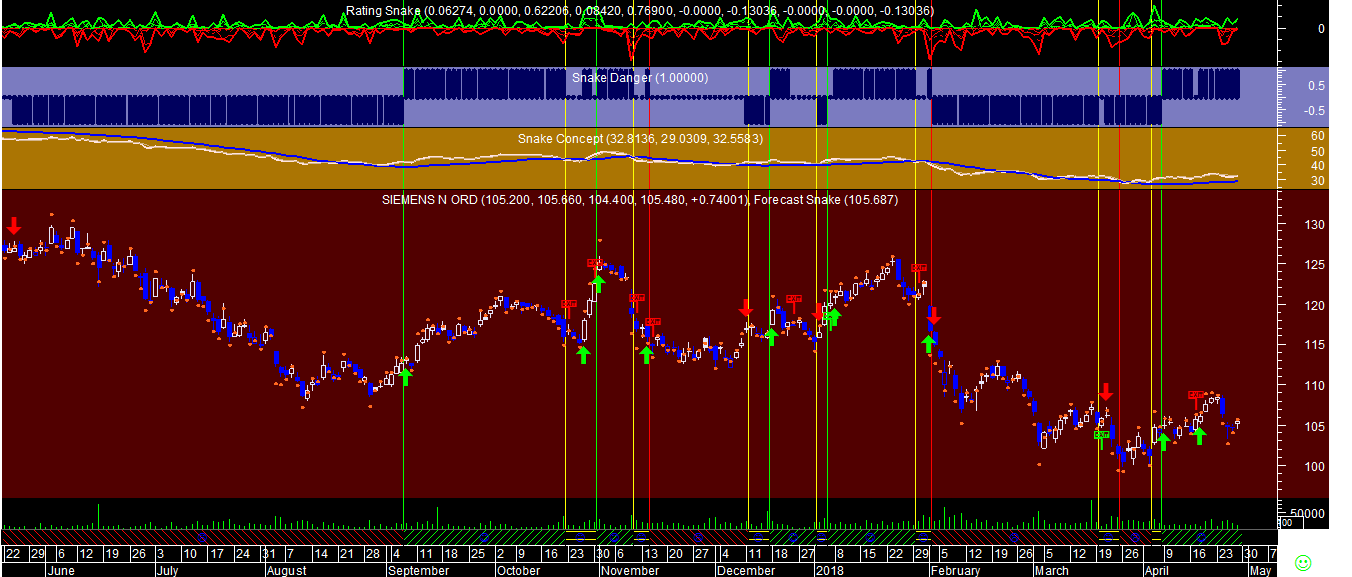Click the green buy arrow in early September
The width and height of the screenshot is (1352, 577).
(x=405, y=376)
